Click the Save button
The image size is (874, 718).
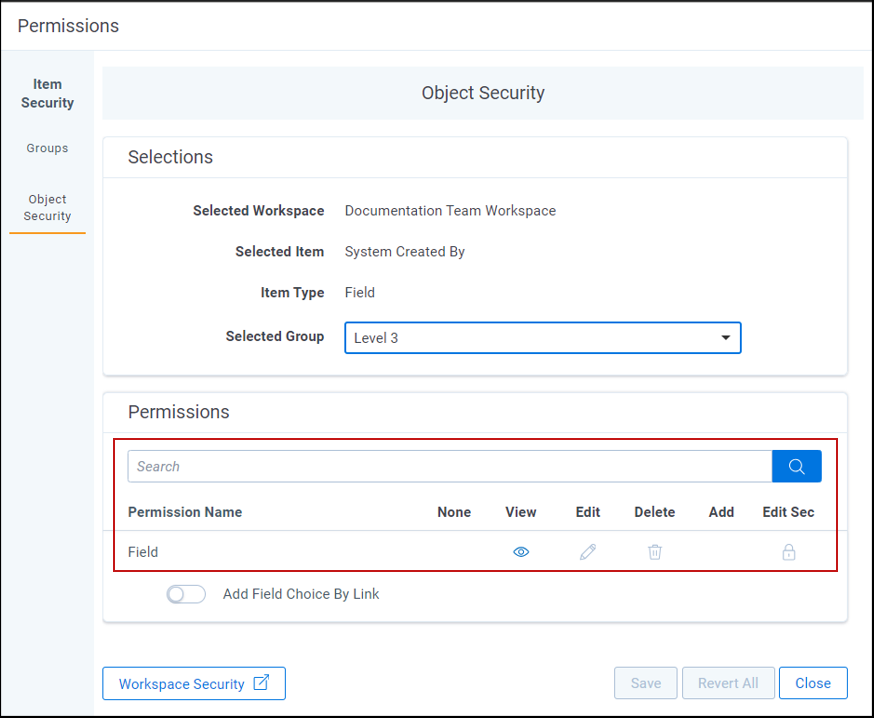645,683
